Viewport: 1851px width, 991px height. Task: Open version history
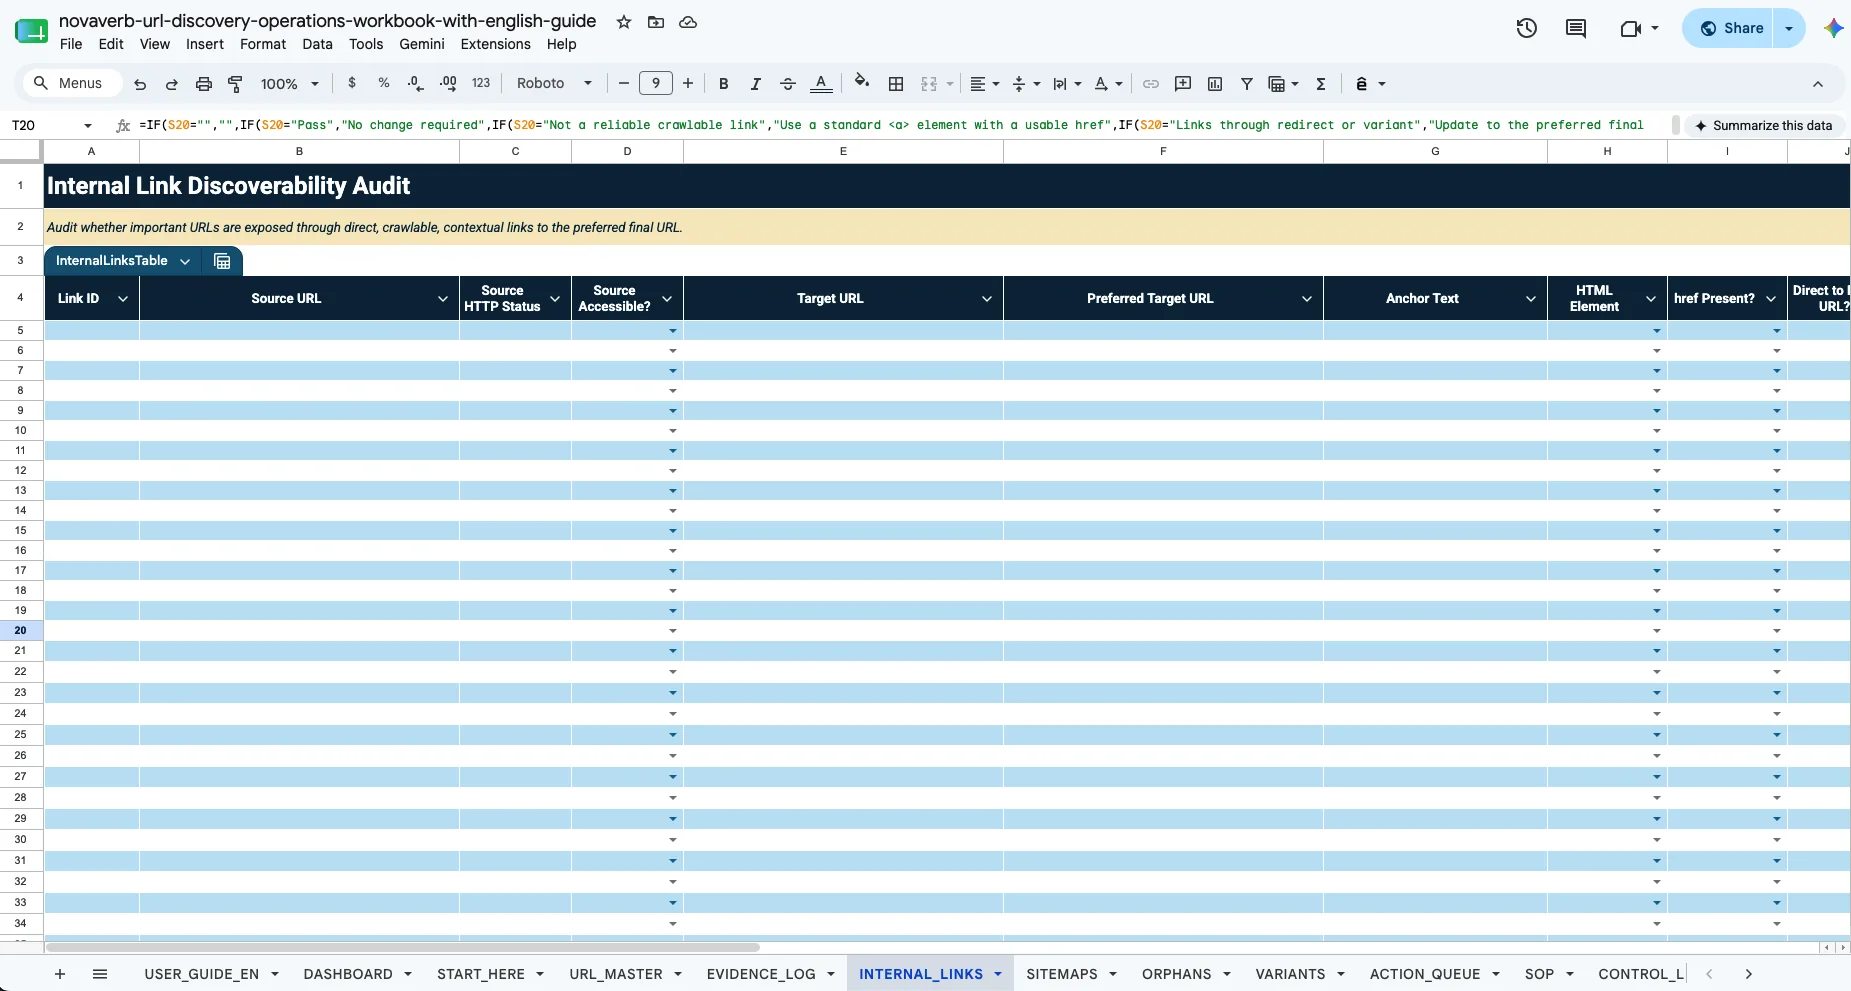pyautogui.click(x=1527, y=28)
